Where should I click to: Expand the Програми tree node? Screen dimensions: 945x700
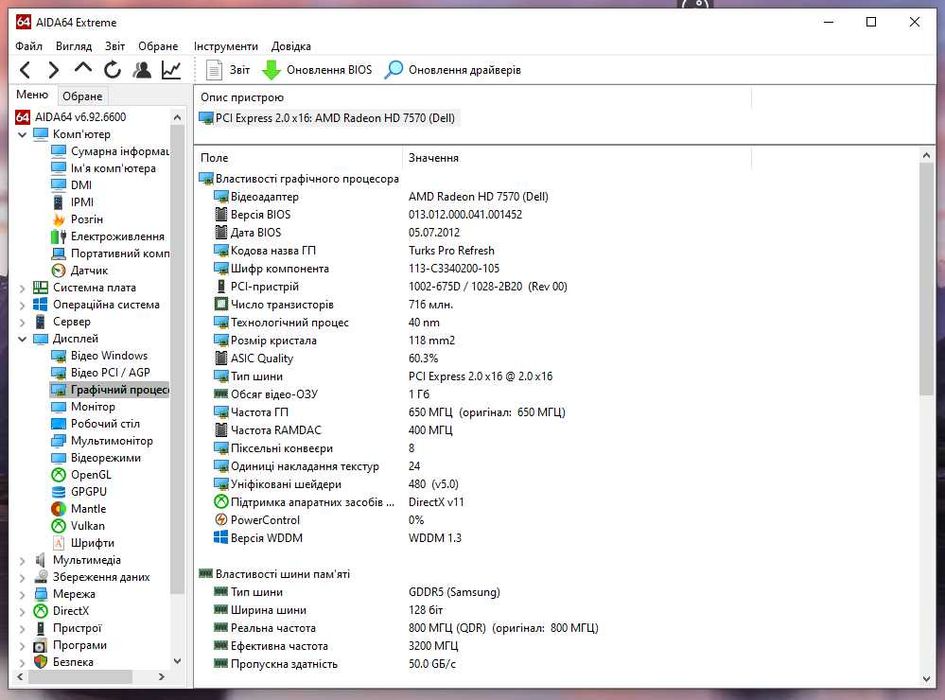pyautogui.click(x=22, y=645)
